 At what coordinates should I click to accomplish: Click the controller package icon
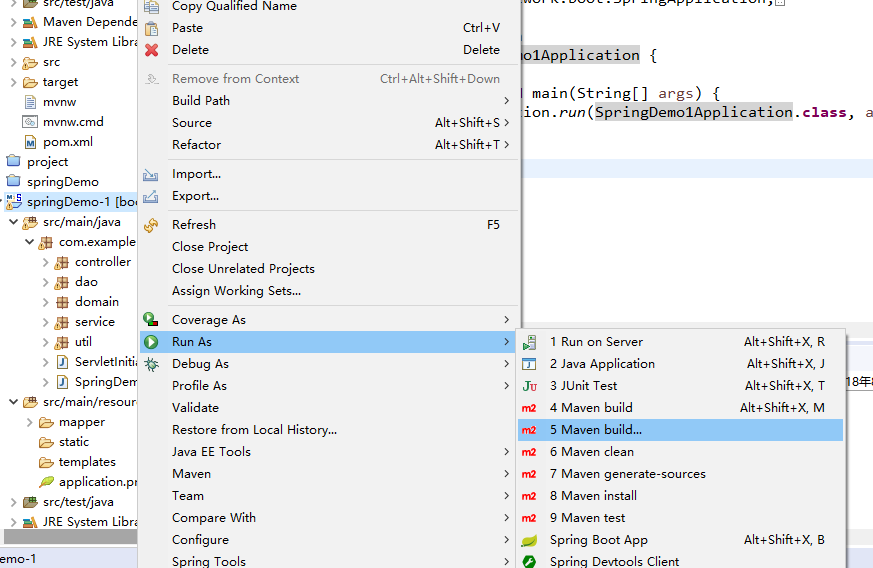point(62,262)
